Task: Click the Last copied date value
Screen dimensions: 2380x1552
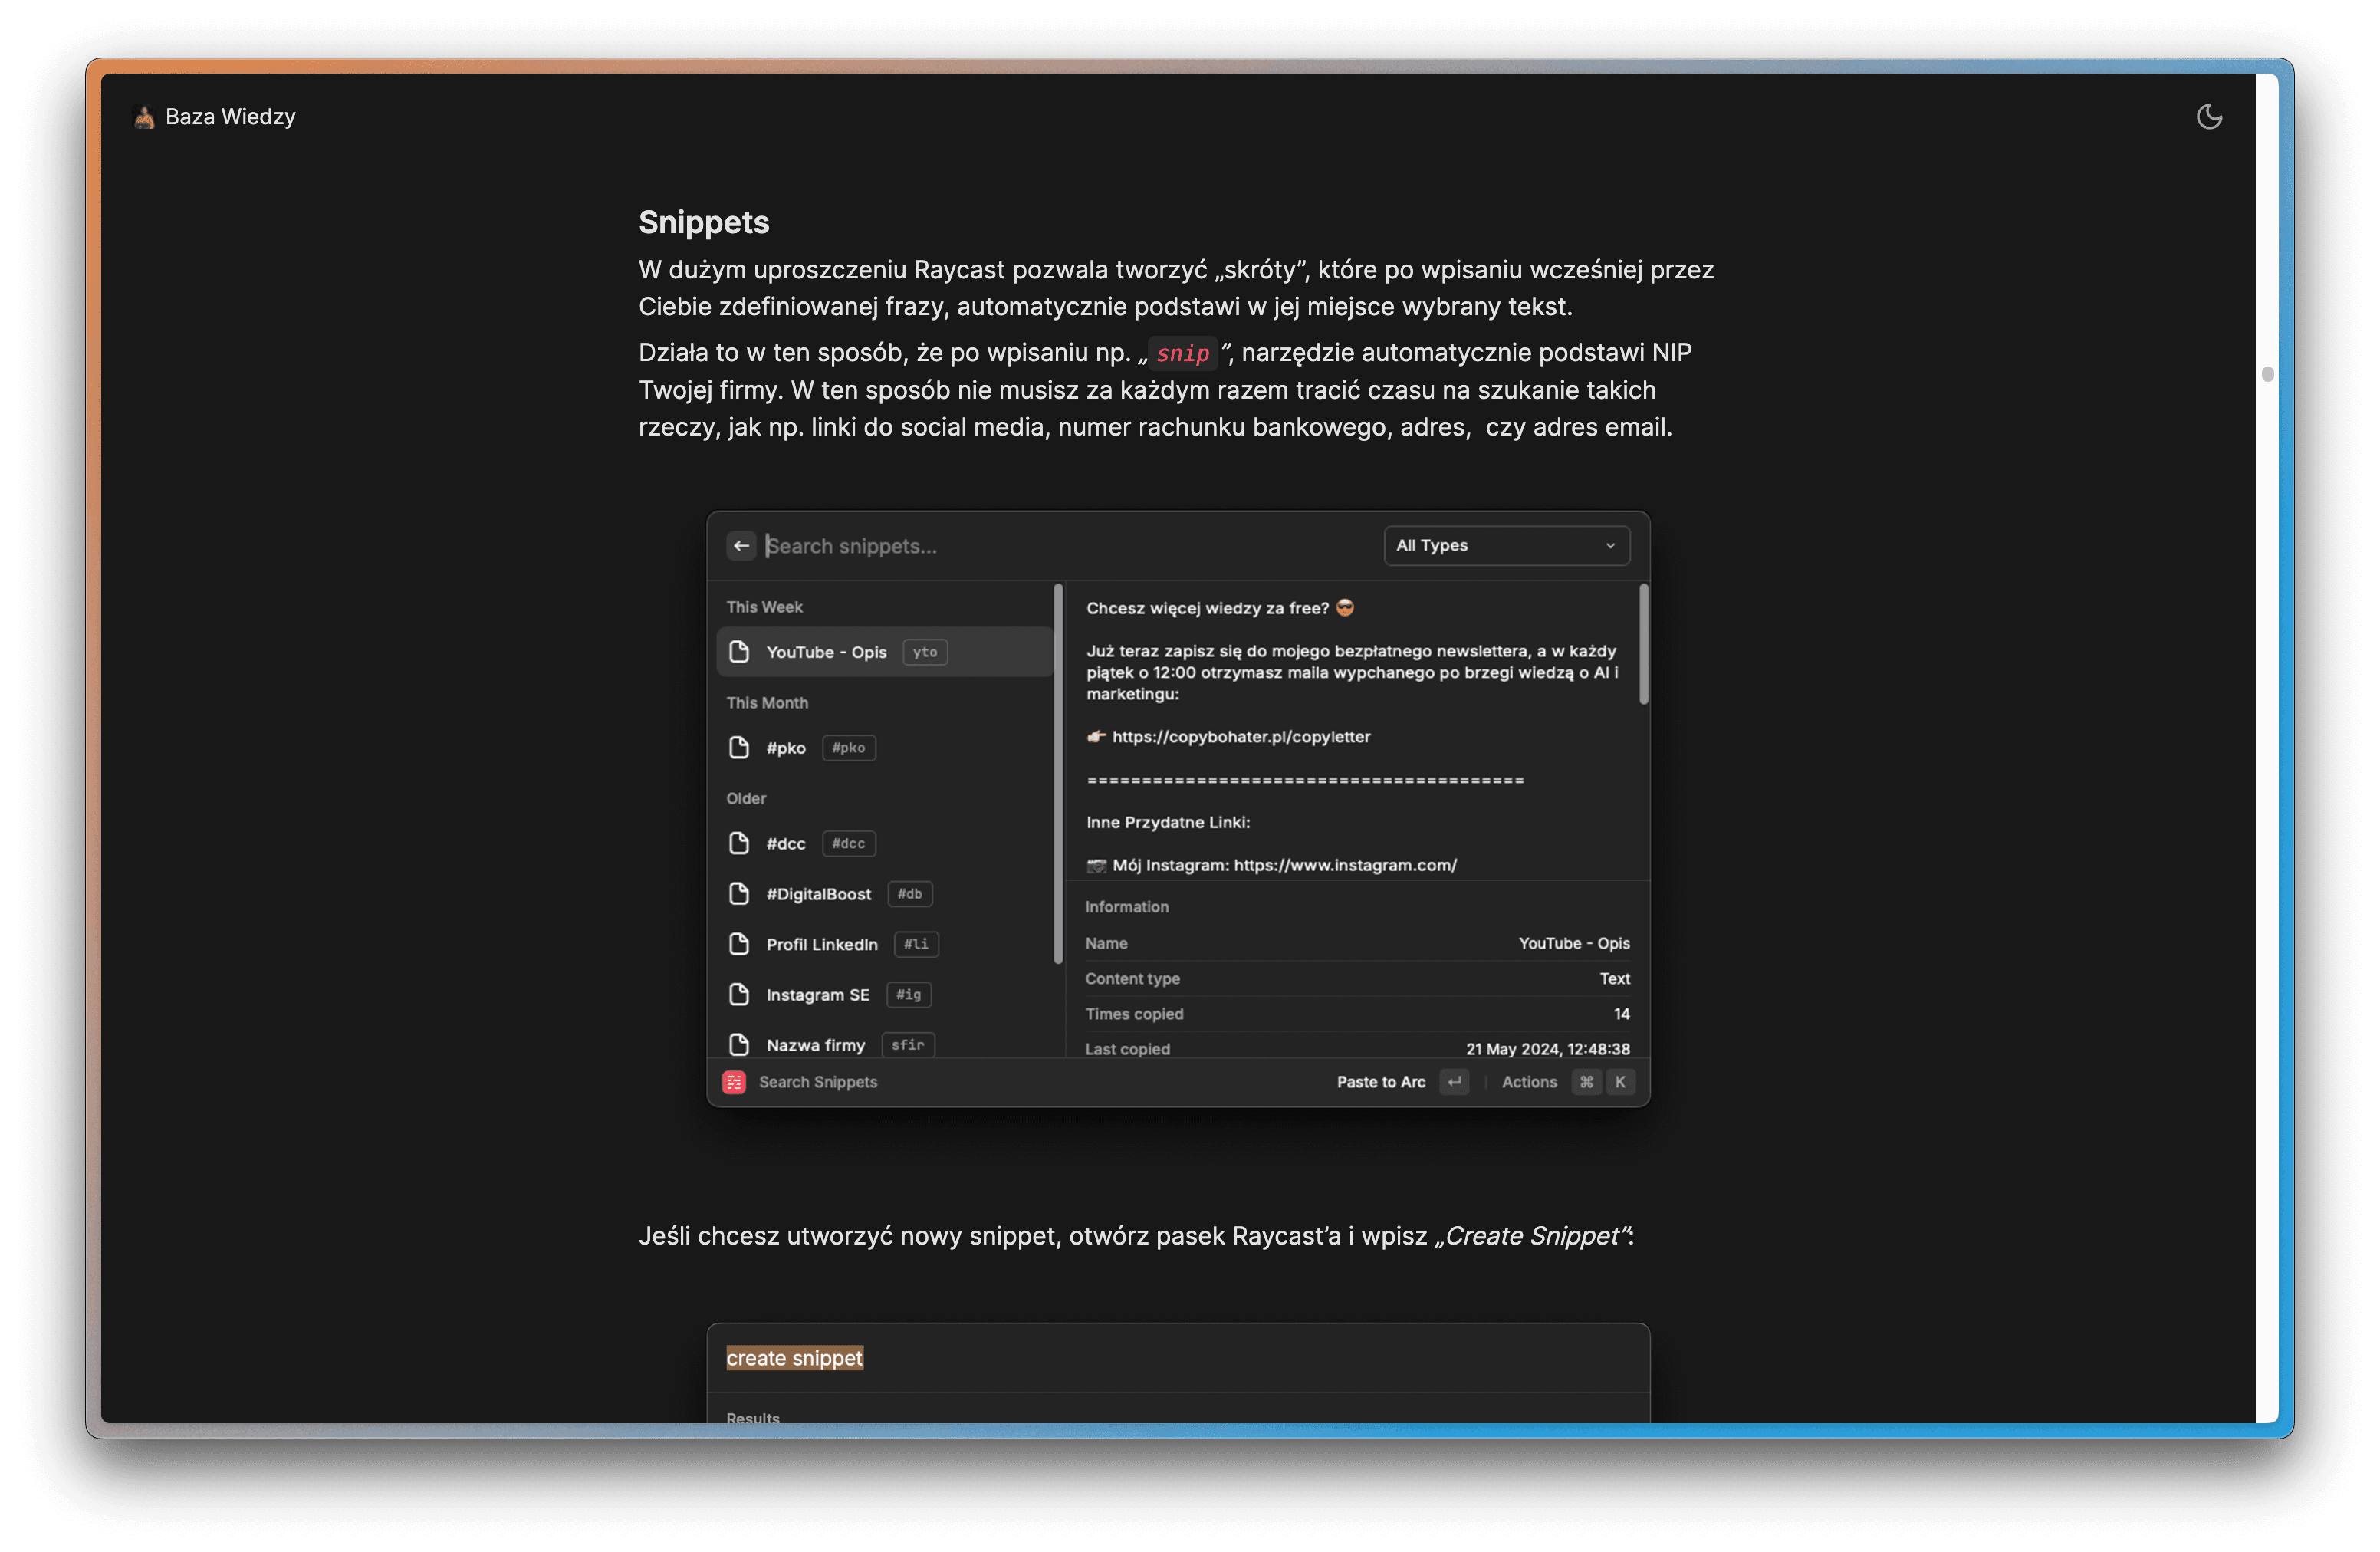Action: click(1548, 1049)
